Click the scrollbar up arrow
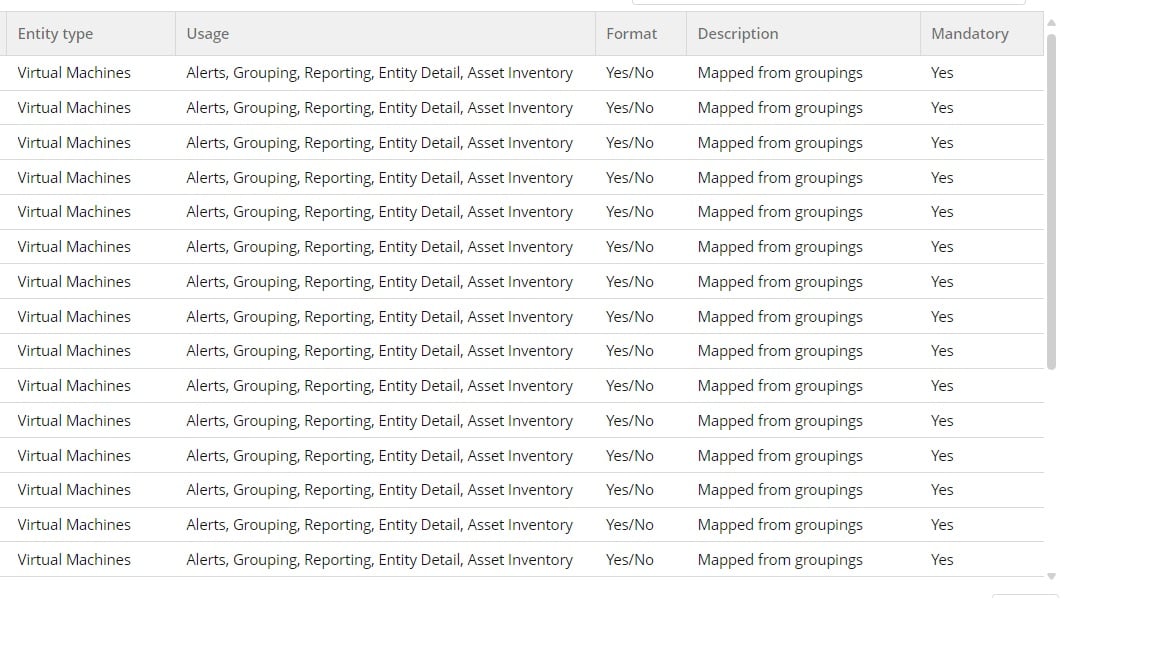The image size is (1152, 648). [x=1051, y=23]
